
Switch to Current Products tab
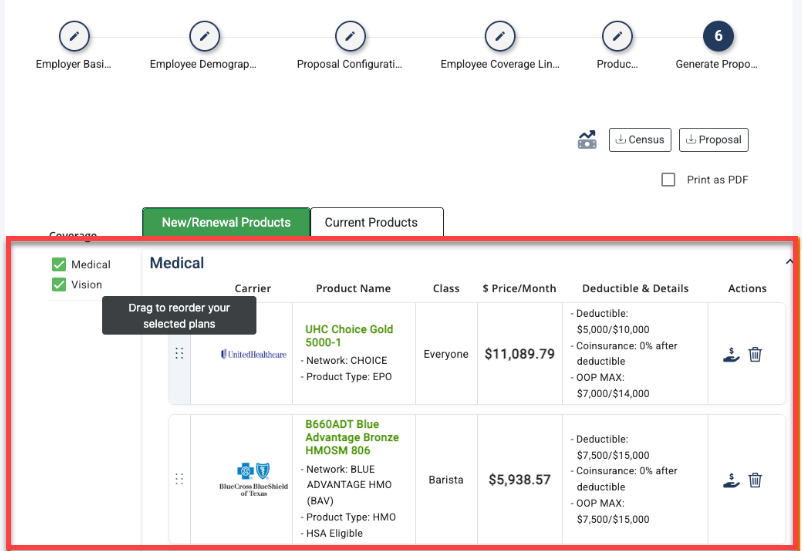(377, 222)
